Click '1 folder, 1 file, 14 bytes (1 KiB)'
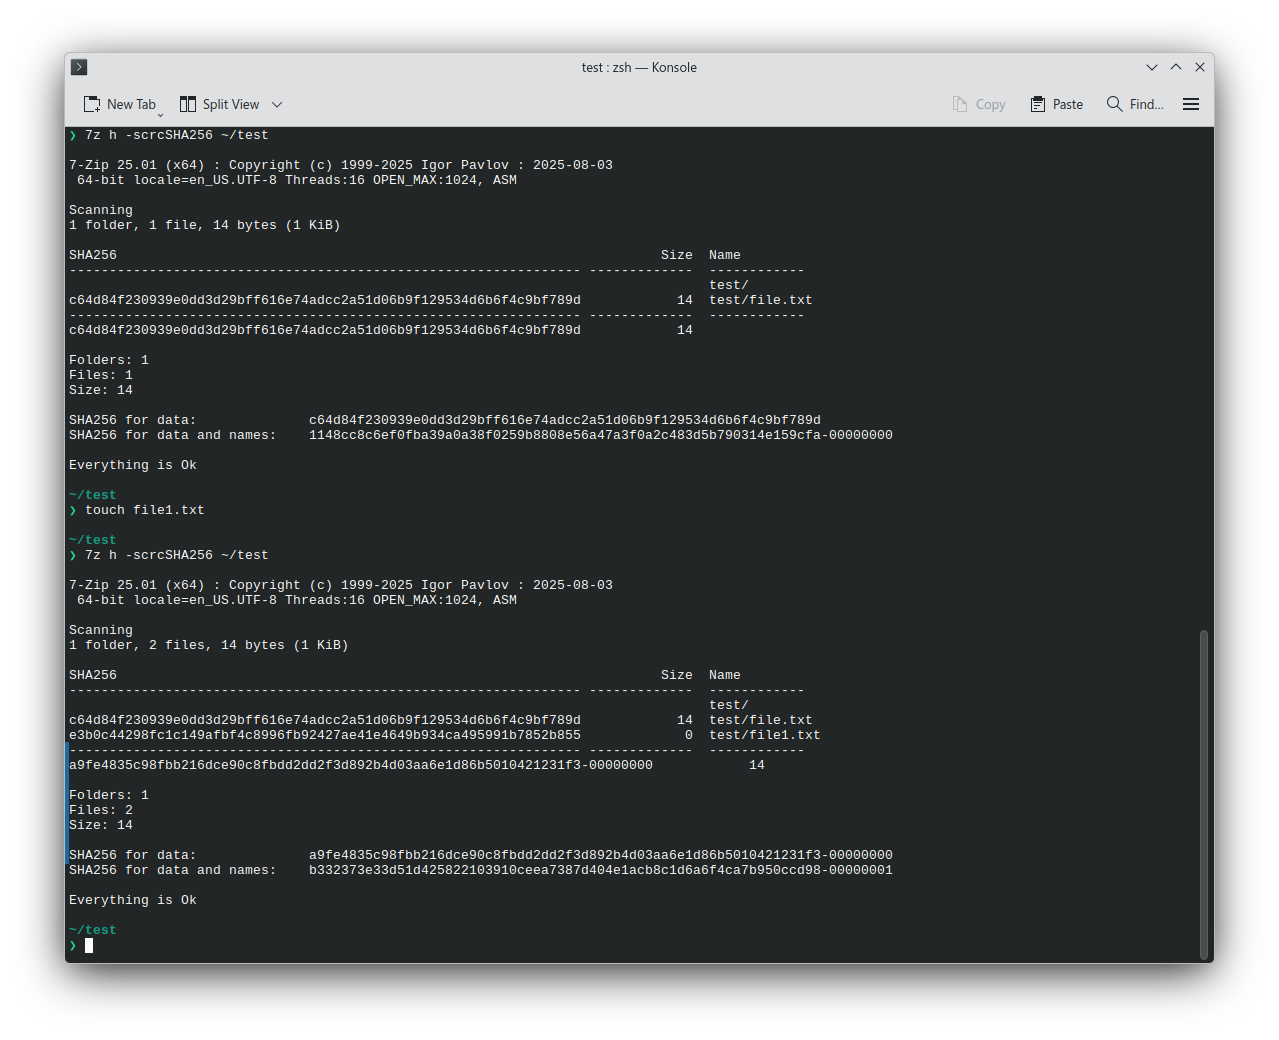The height and width of the screenshot is (1040, 1279). pyautogui.click(x=205, y=225)
